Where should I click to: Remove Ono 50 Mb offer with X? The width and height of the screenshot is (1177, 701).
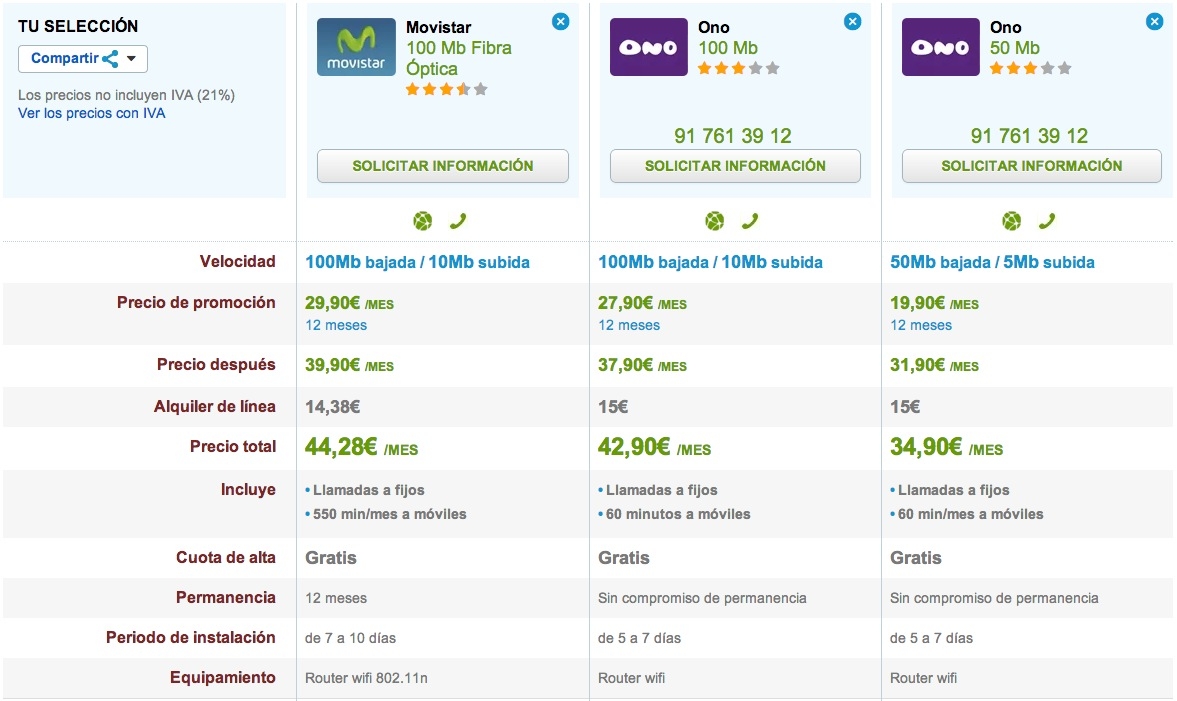pyautogui.click(x=1154, y=22)
